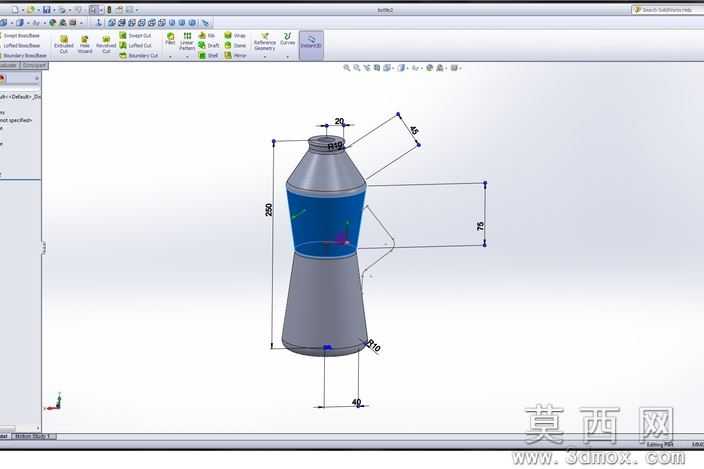Screen dimensions: 704x469
Task: Open View Settings in heads-up toolbar
Action: pyautogui.click(x=454, y=68)
